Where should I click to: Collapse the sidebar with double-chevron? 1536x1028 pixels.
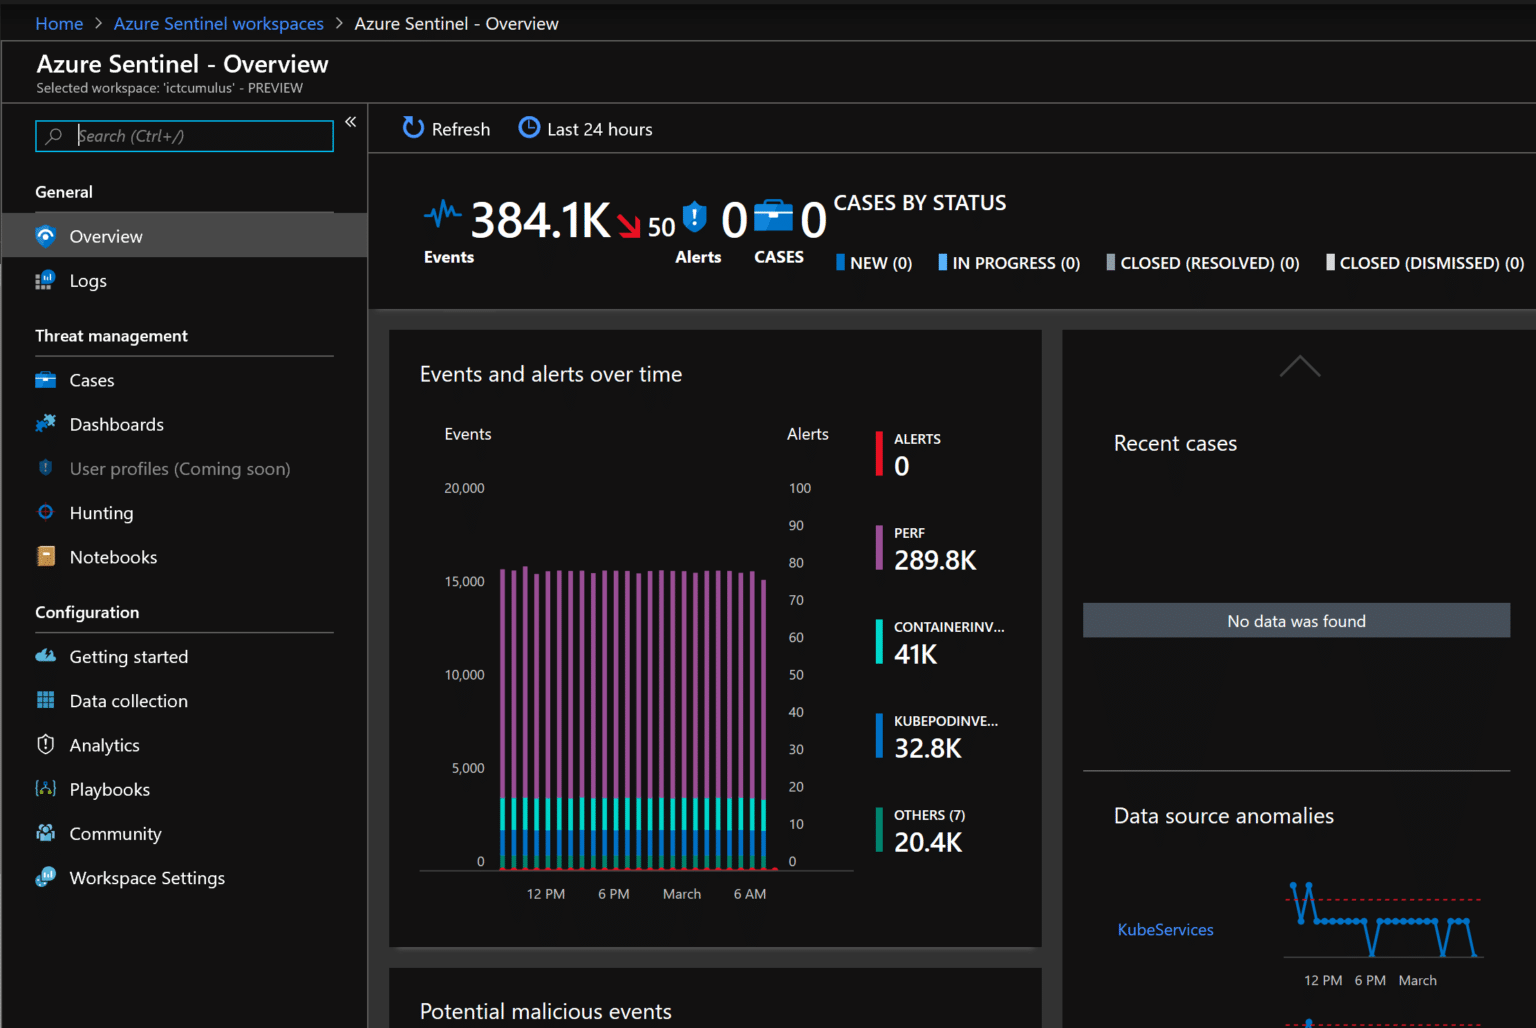point(351,122)
